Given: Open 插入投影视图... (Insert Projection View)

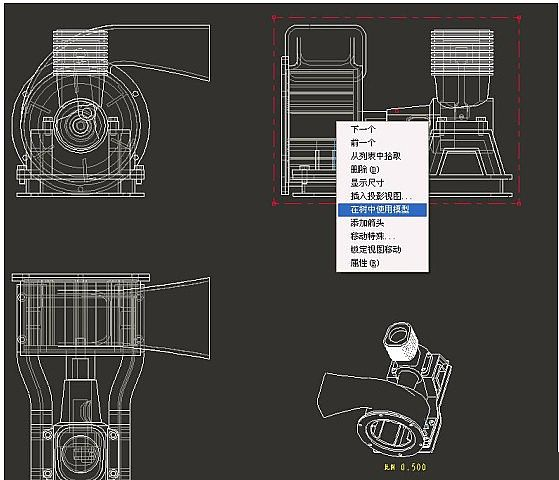Looking at the screenshot, I should (x=382, y=196).
